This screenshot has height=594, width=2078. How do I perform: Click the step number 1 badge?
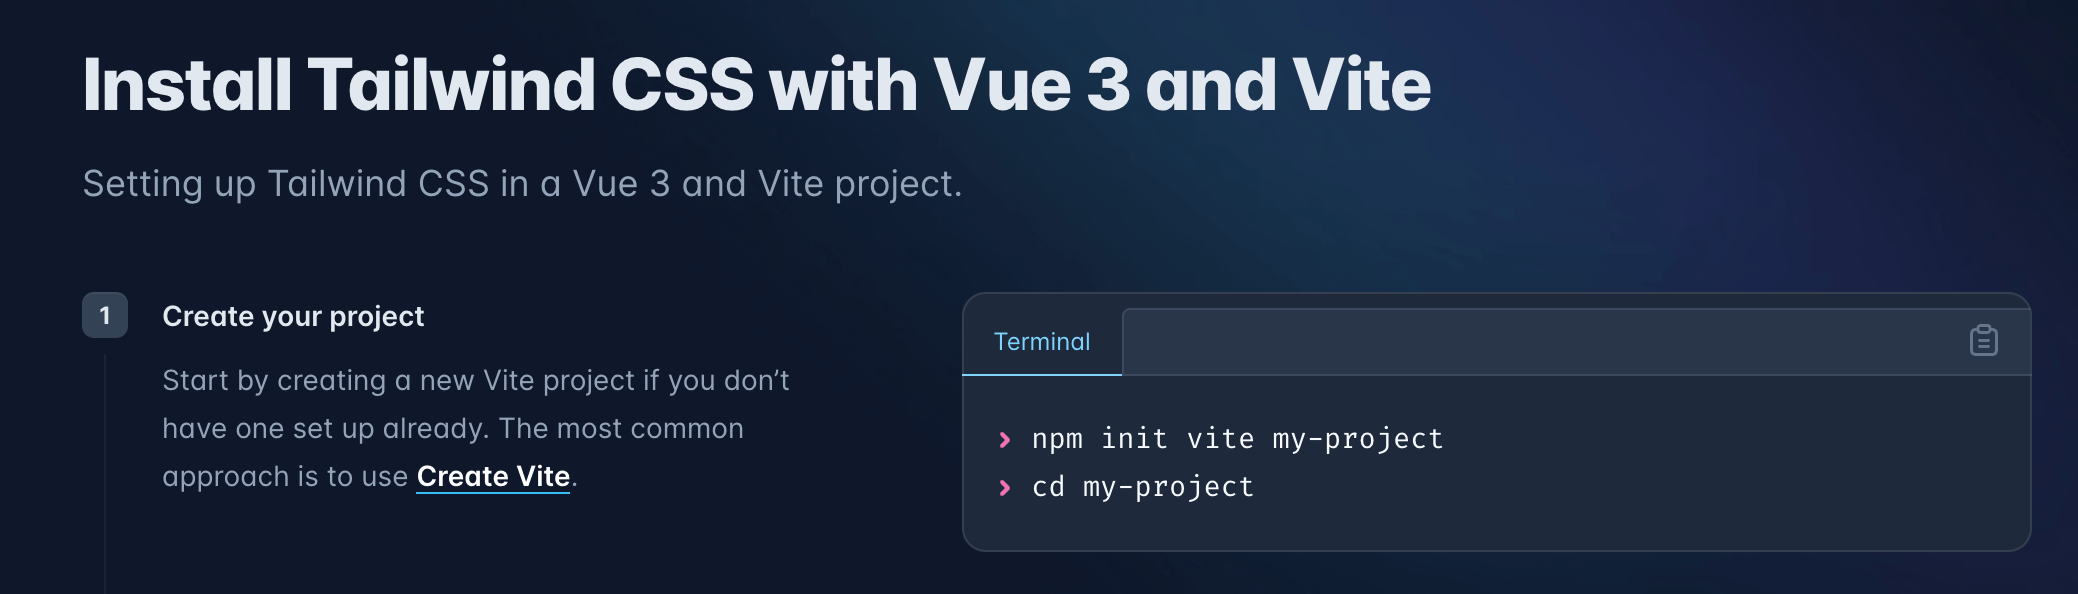pos(105,316)
